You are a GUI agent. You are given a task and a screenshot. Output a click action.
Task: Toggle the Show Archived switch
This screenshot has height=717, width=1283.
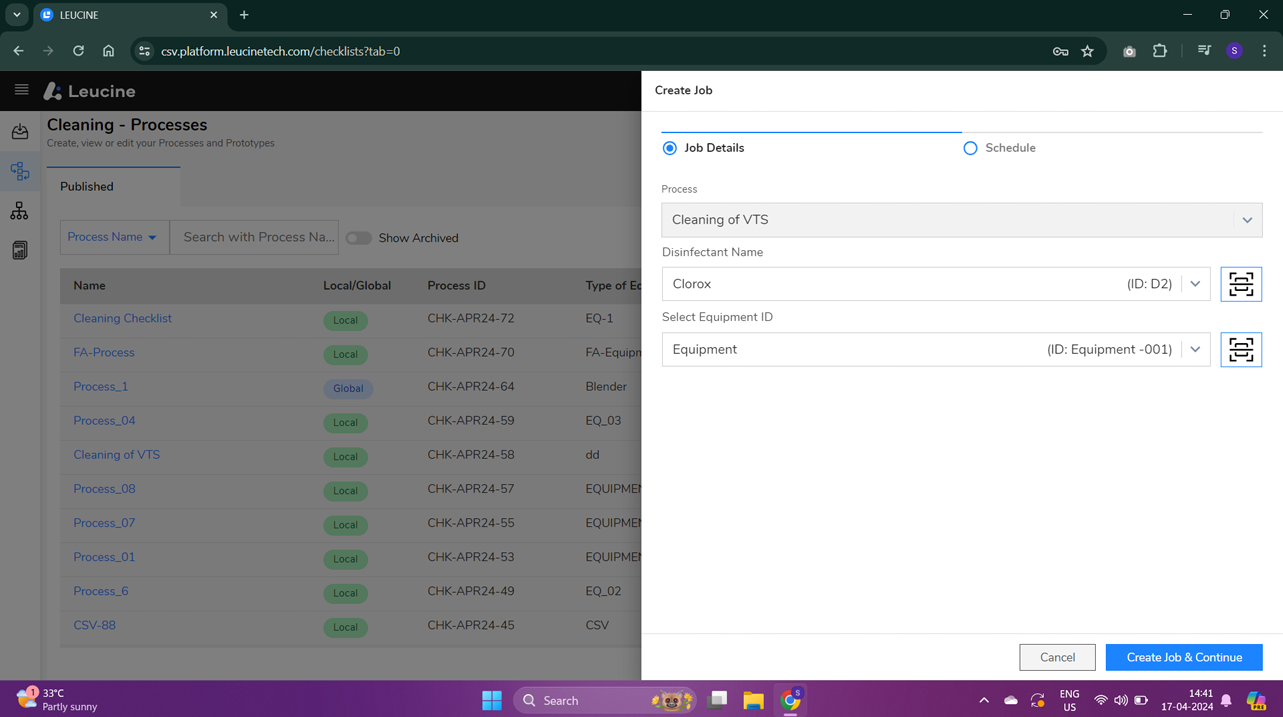coord(358,238)
